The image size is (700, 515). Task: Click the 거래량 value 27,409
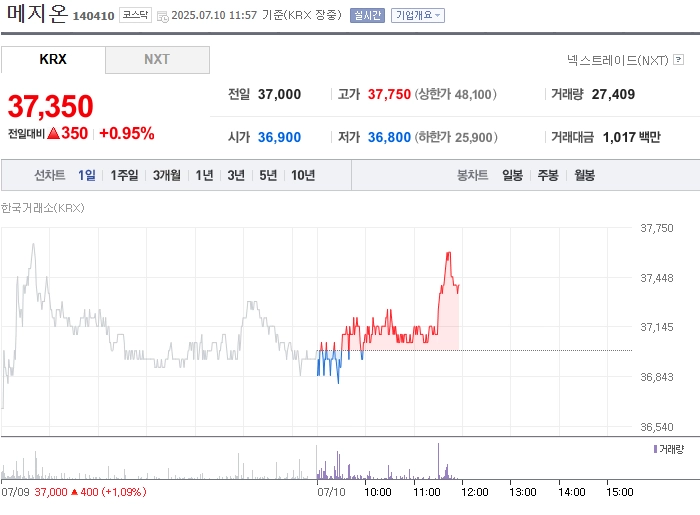point(613,94)
